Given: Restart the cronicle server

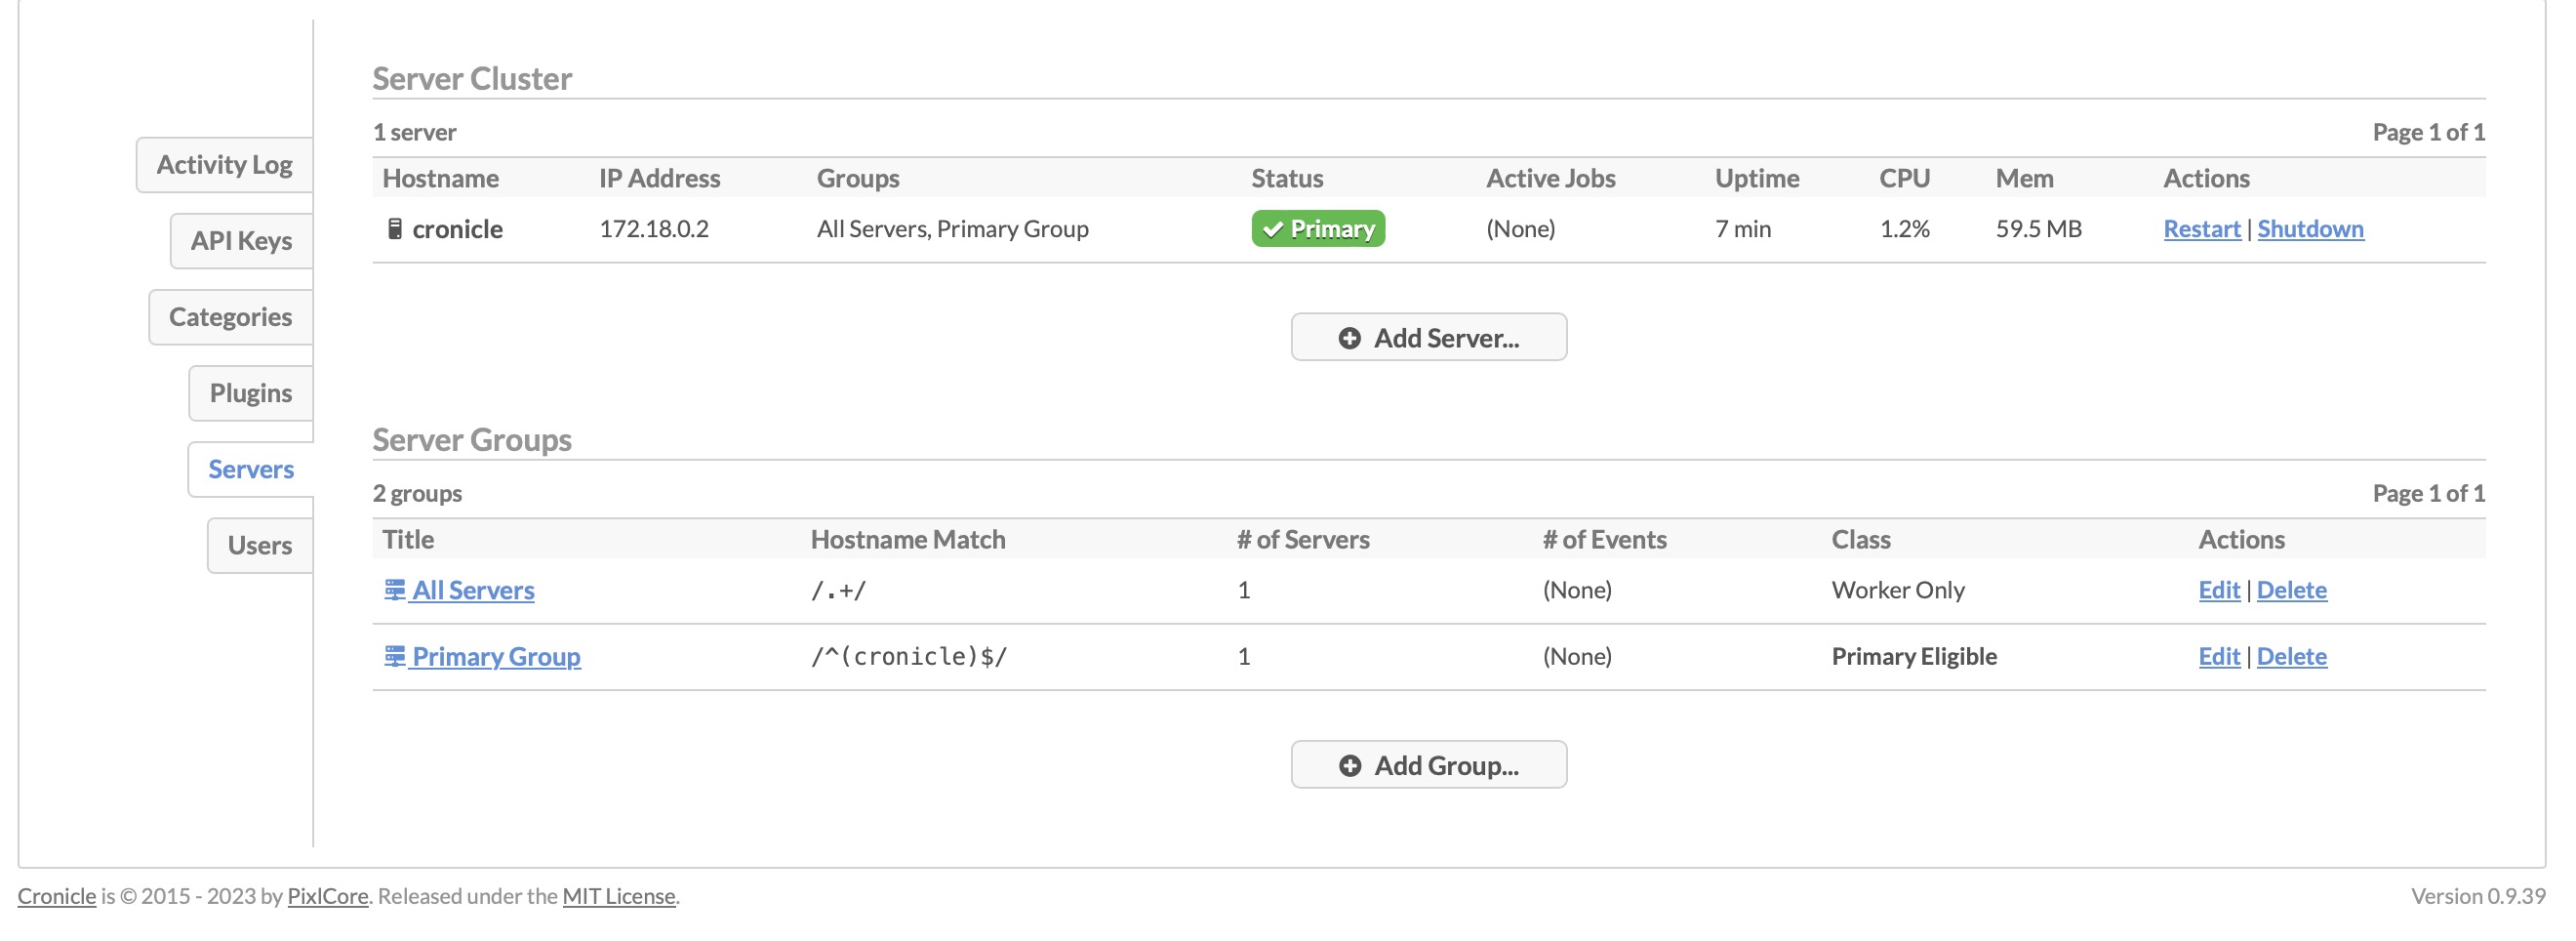Looking at the screenshot, I should tap(2201, 229).
